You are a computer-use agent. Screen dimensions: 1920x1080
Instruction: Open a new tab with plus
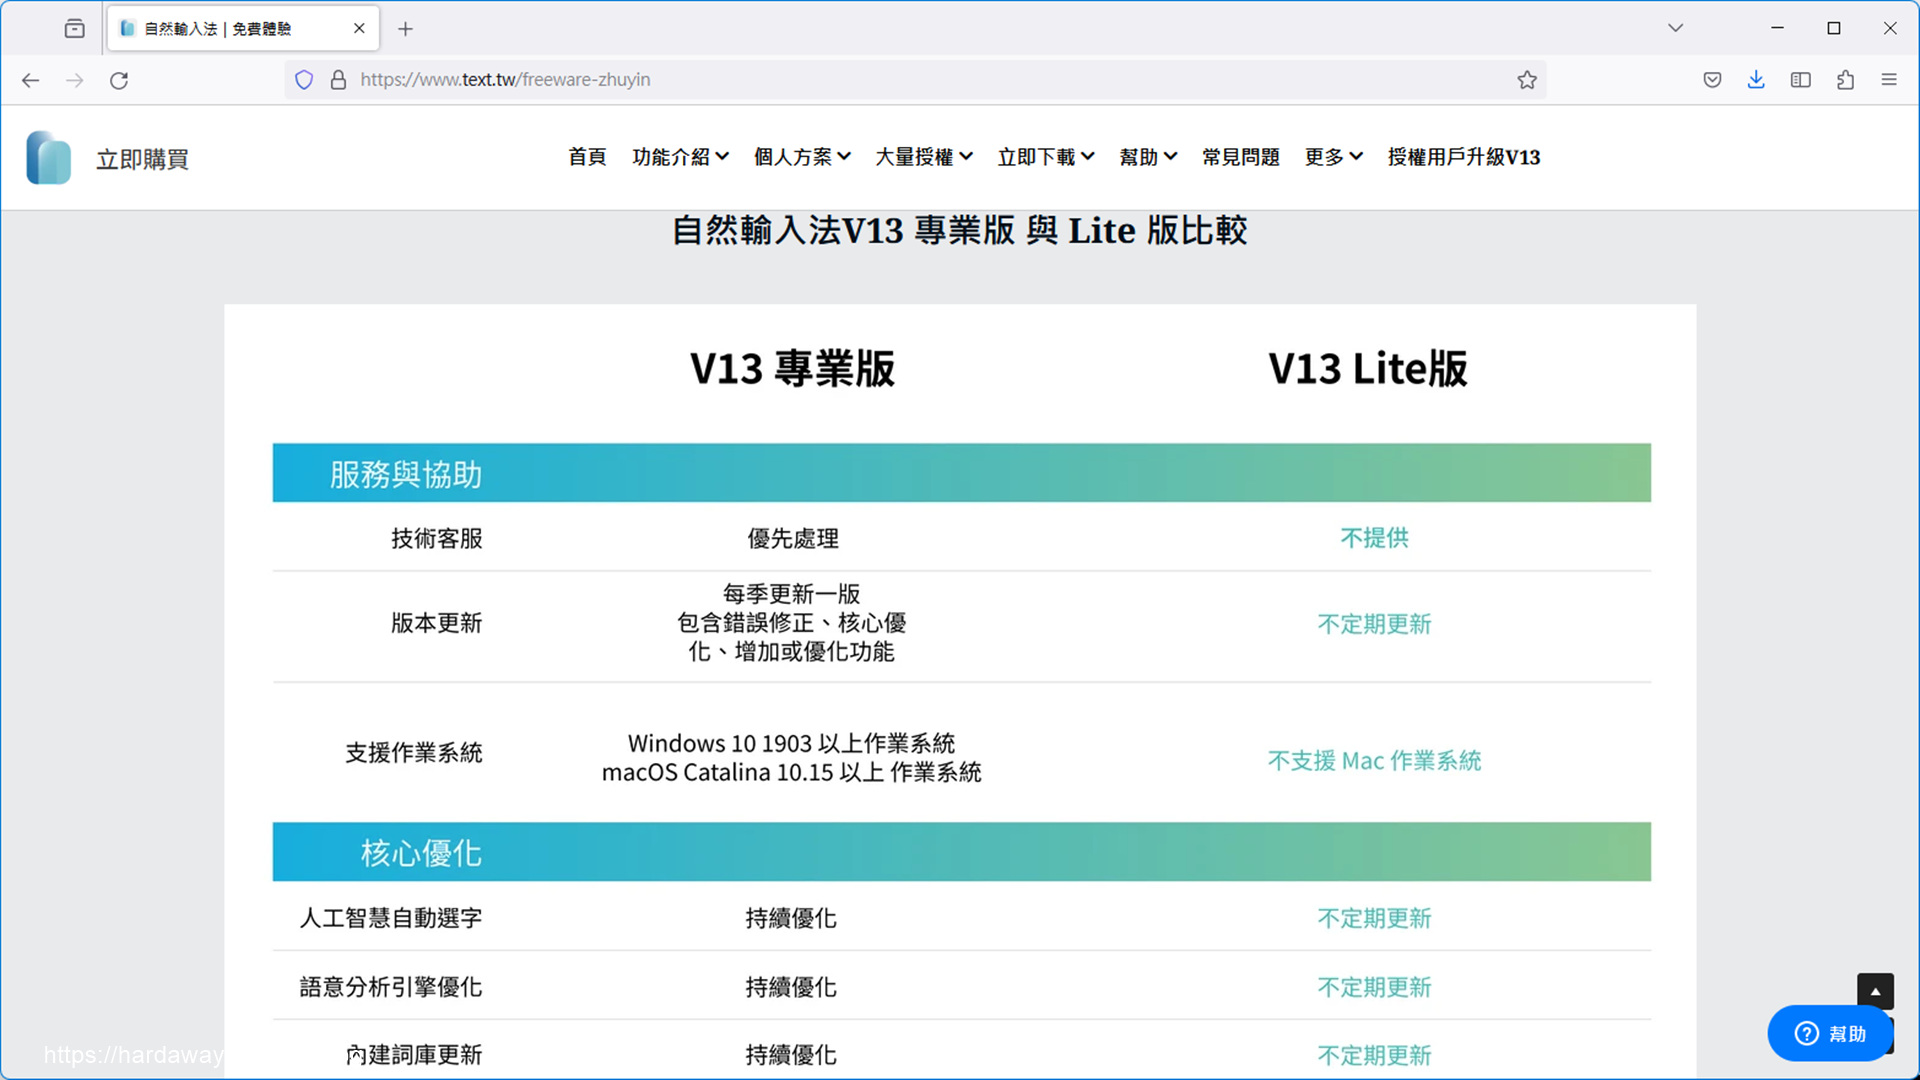tap(405, 29)
